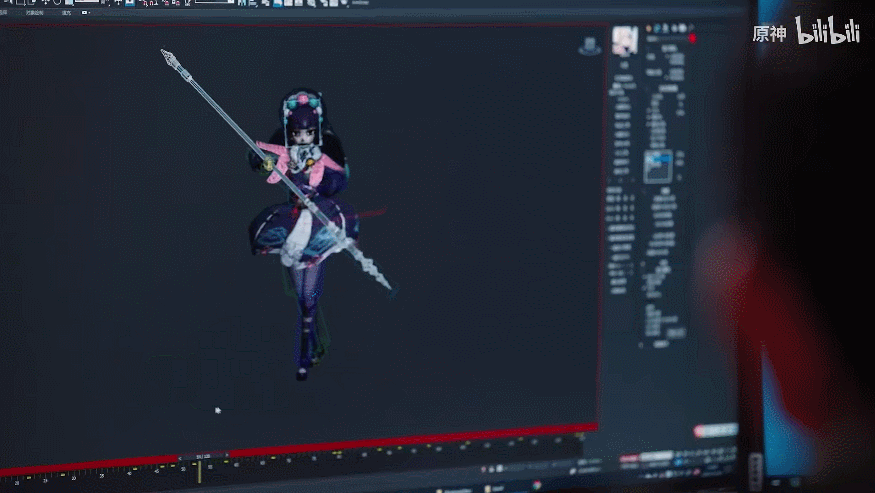Open the Modify tab in the command panel
Viewport: 875px width, 493px height.
pyautogui.click(x=657, y=28)
